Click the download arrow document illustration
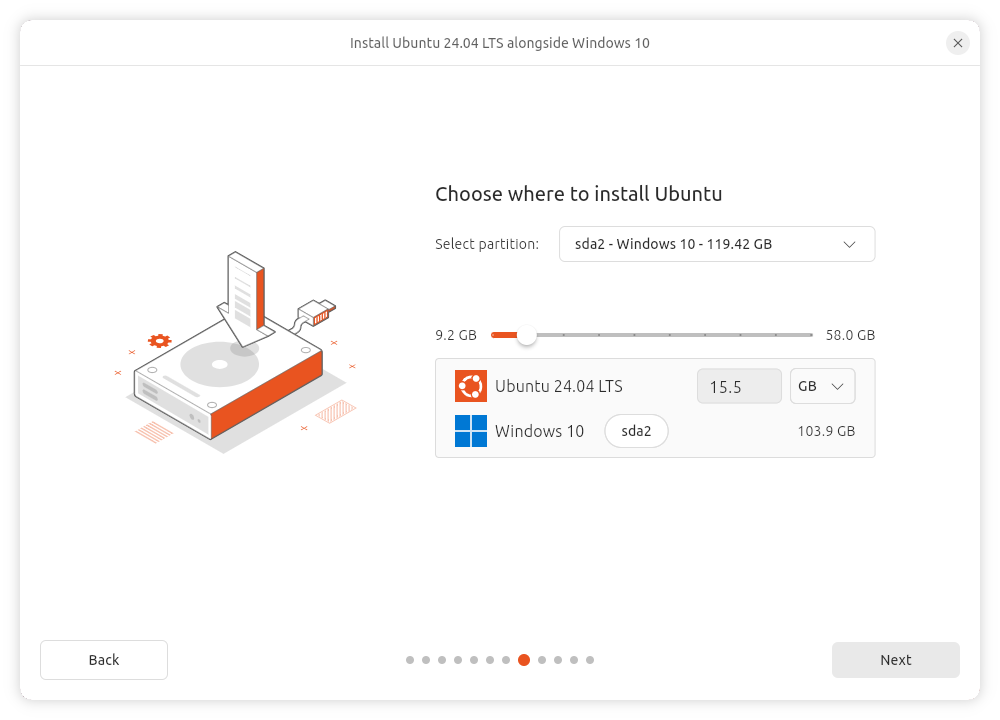This screenshot has height=720, width=1000. [245, 297]
